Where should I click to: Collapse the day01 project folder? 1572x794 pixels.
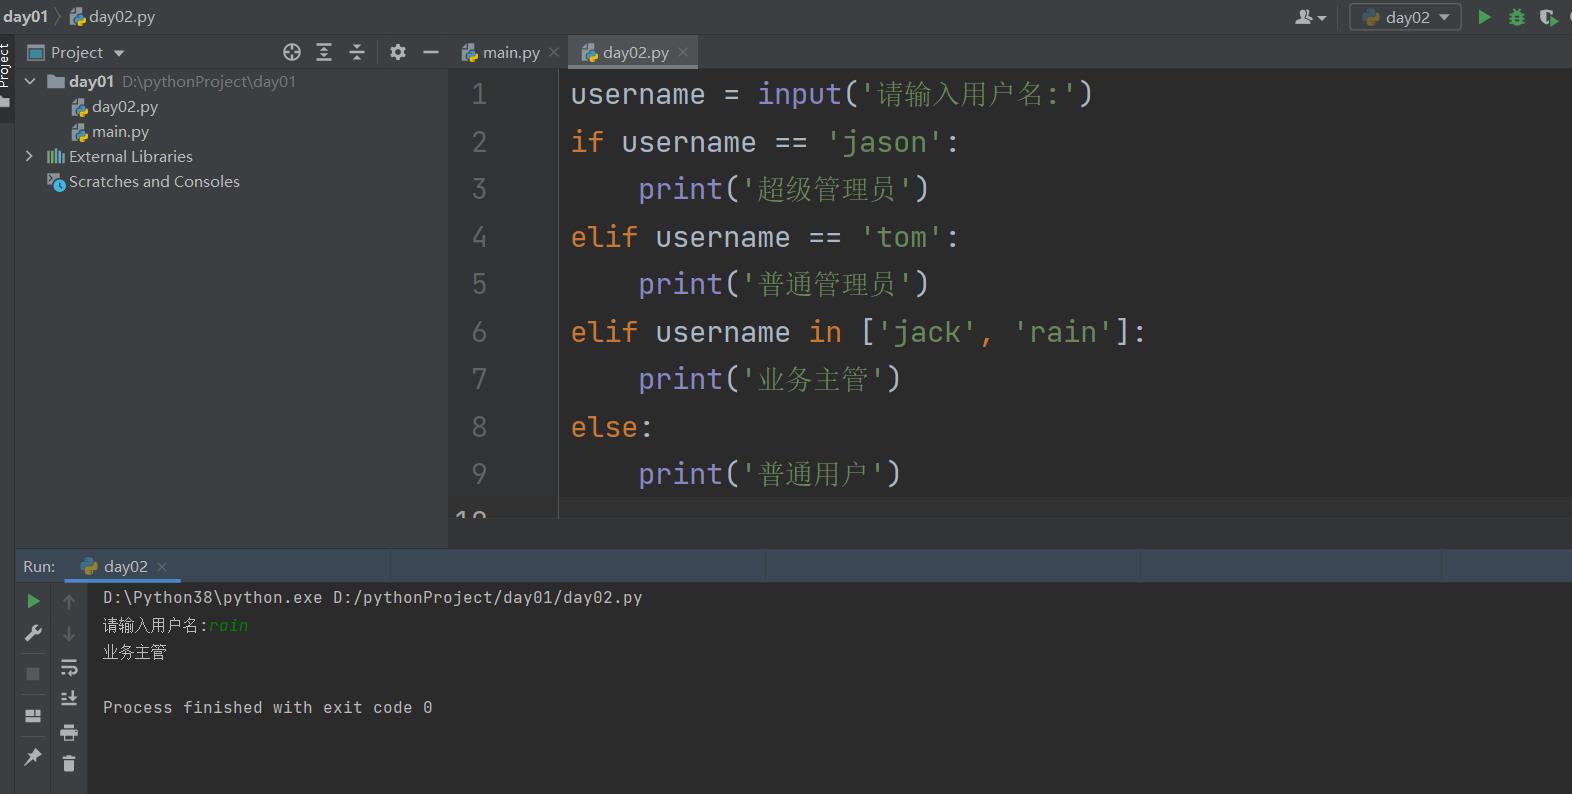(x=30, y=81)
